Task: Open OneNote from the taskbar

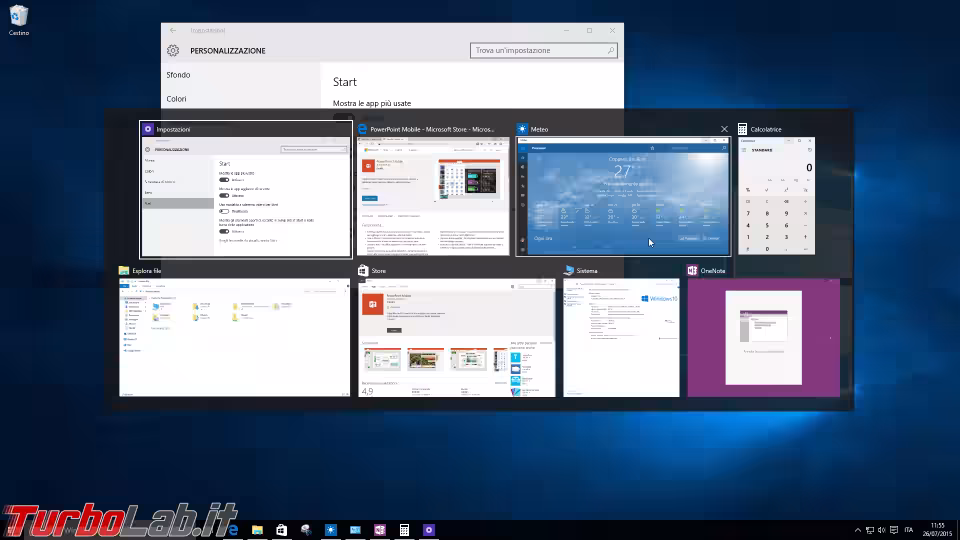Action: coord(380,530)
